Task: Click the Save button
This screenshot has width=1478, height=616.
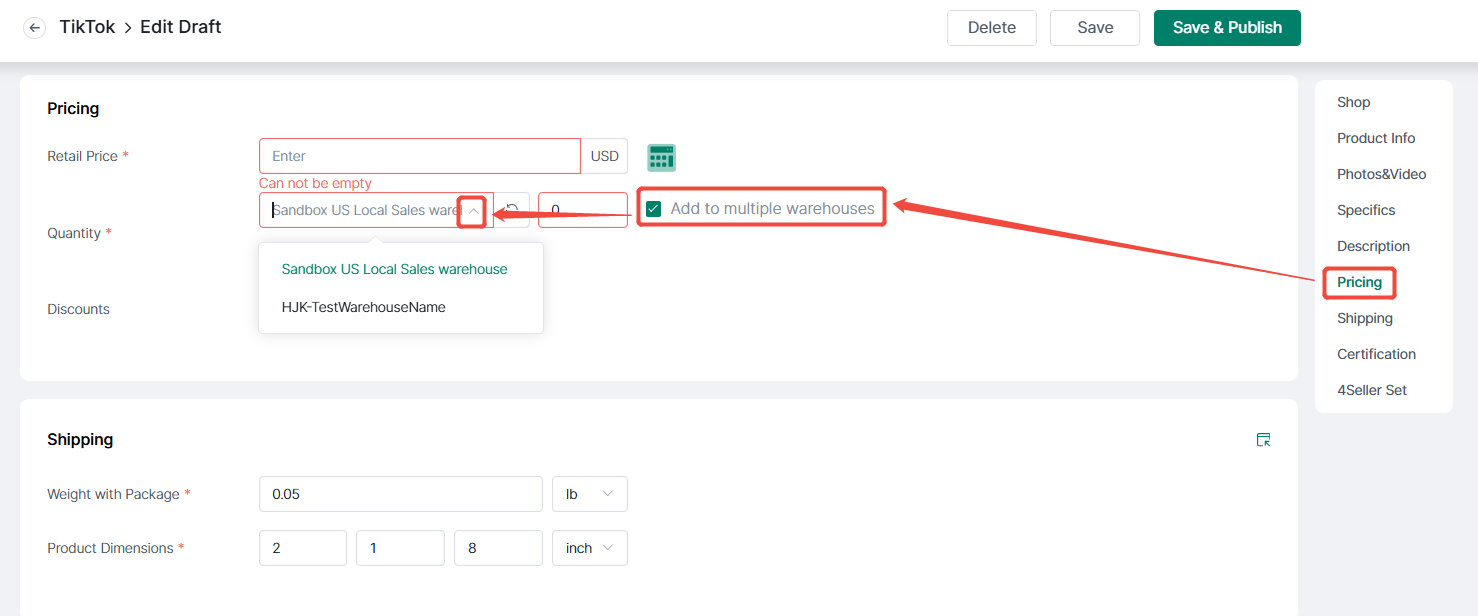Action: click(1095, 28)
